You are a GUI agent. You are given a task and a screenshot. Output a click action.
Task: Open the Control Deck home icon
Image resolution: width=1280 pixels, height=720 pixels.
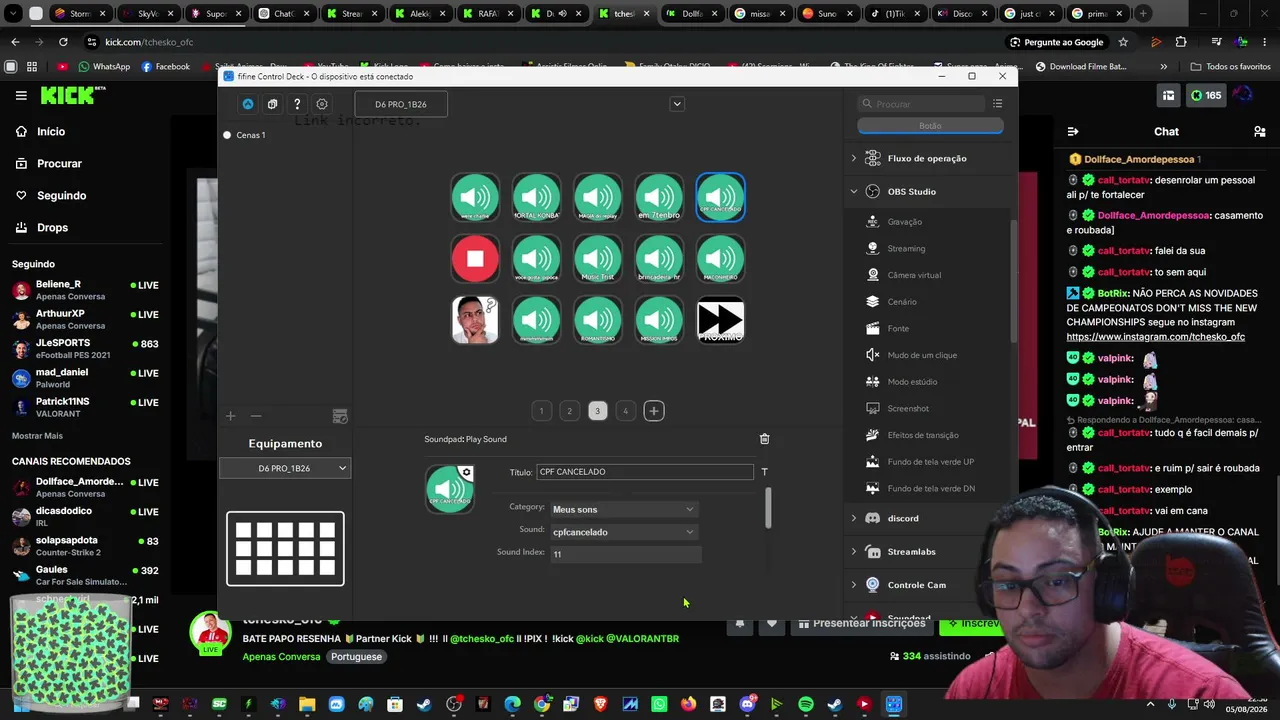point(248,104)
